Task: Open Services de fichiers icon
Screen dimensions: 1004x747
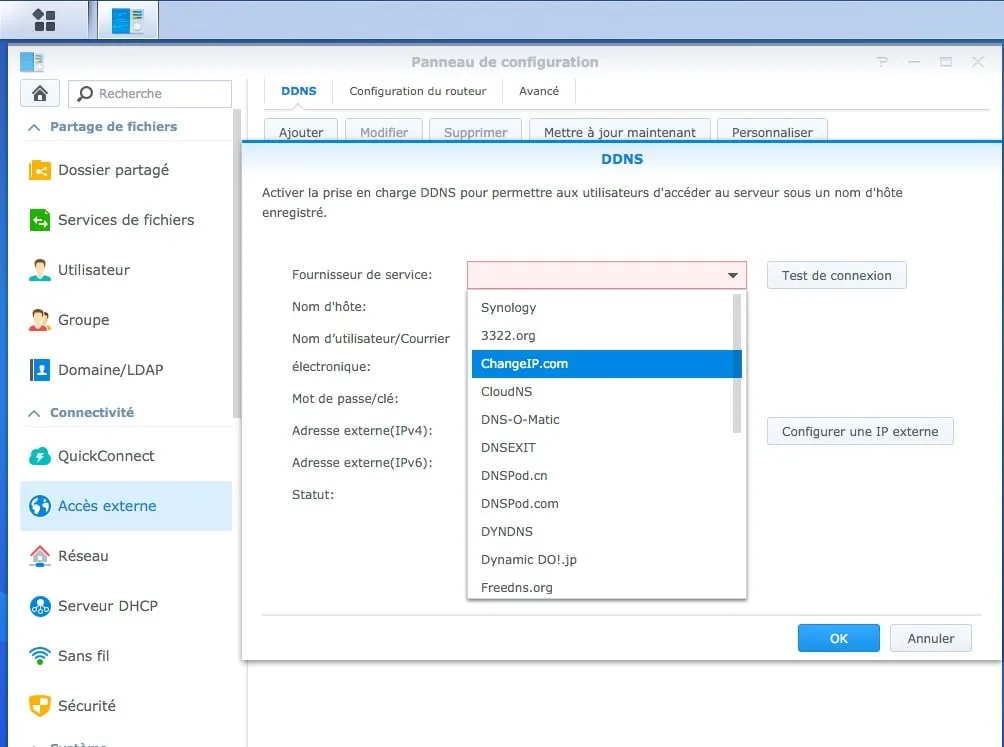Action: 40,220
